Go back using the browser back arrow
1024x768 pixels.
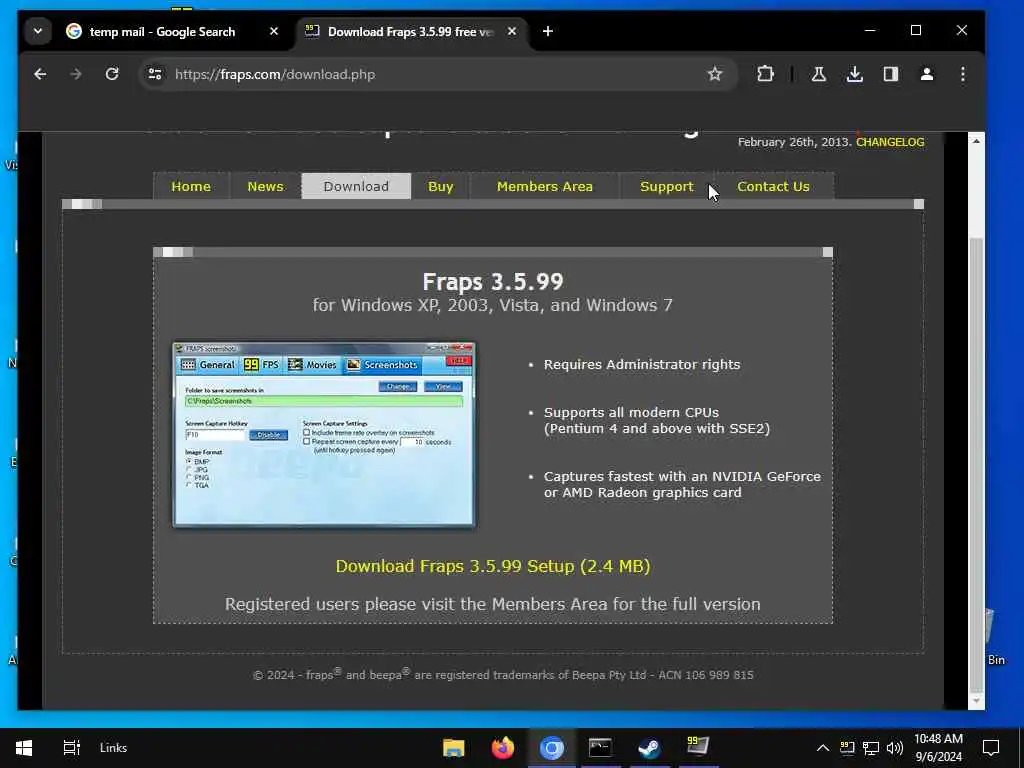[40, 74]
